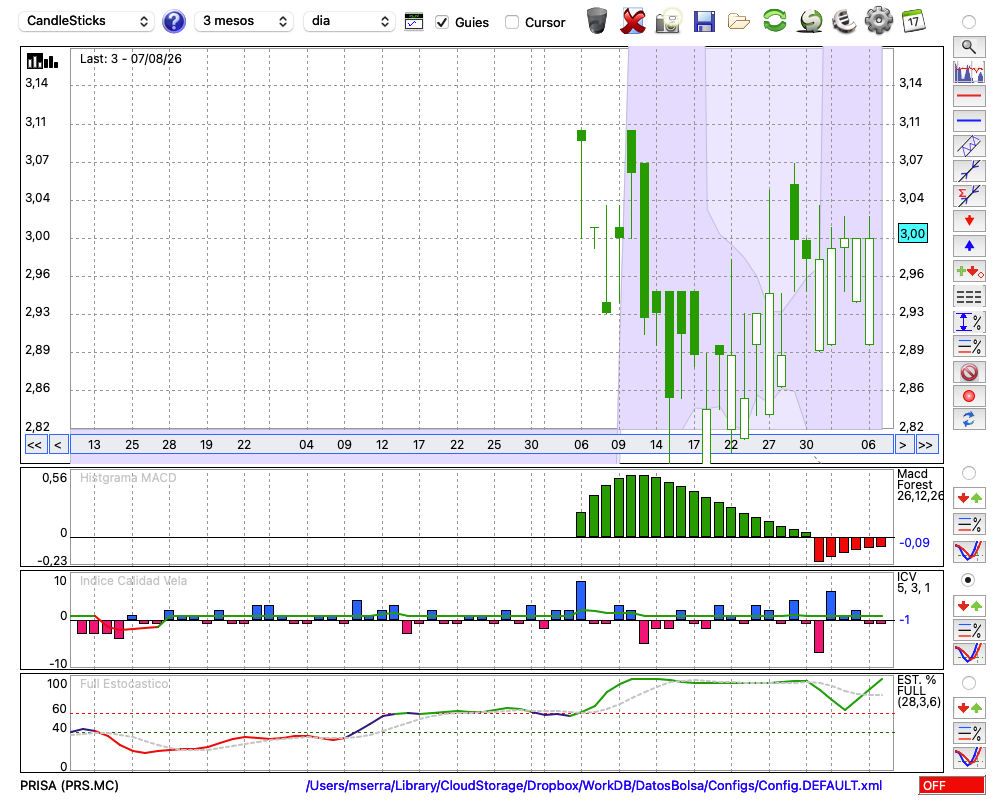Click MACD panel indicator curve button
This screenshot has height=800, width=1000.
(969, 551)
